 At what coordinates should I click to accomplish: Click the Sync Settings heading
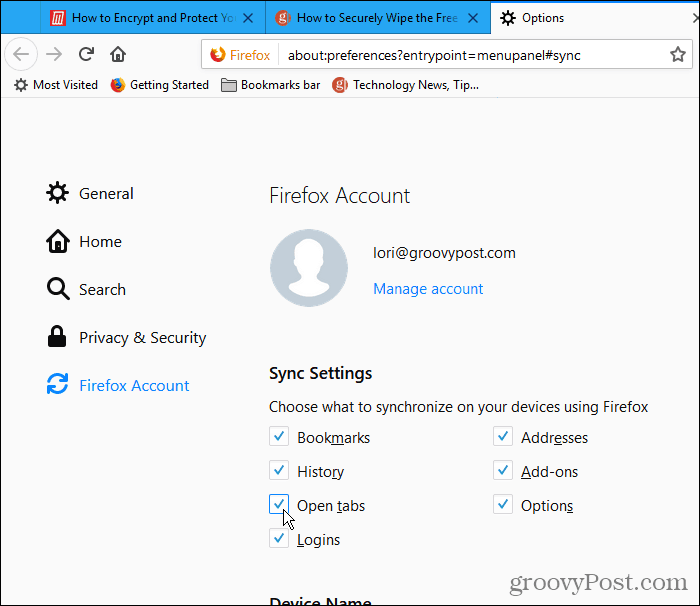[321, 373]
